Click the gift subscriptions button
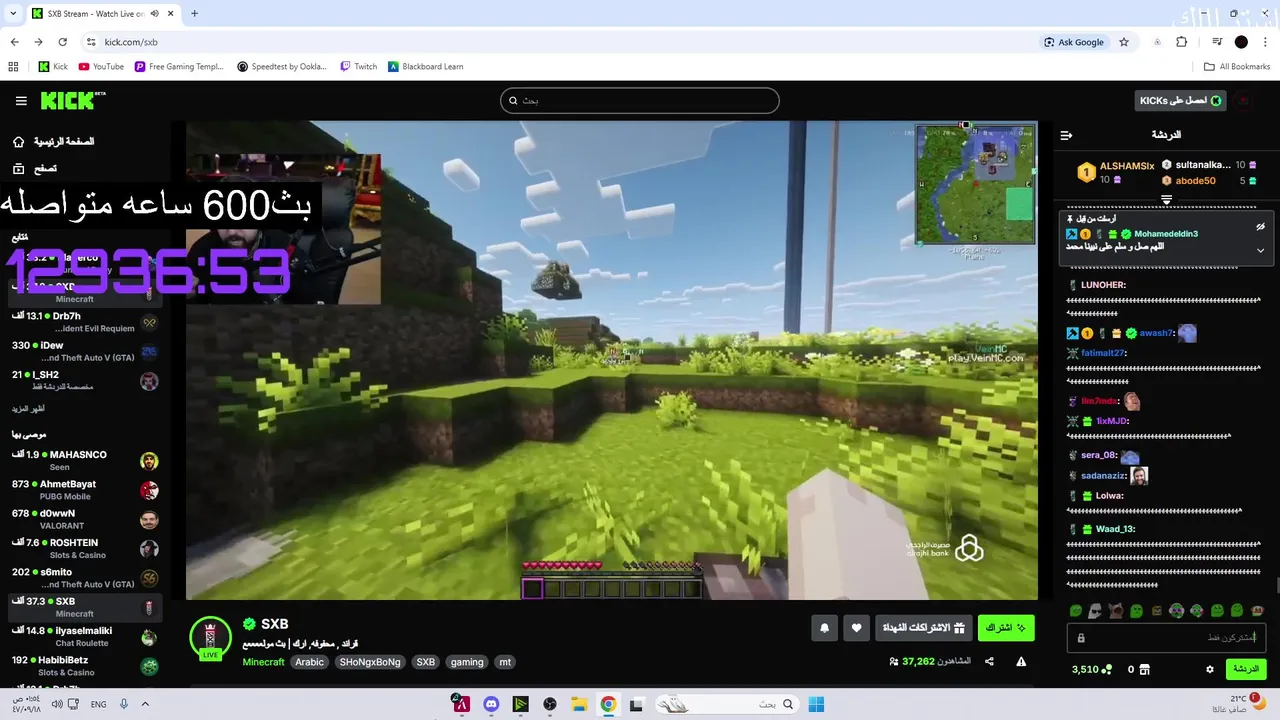The width and height of the screenshot is (1280, 720). point(924,628)
